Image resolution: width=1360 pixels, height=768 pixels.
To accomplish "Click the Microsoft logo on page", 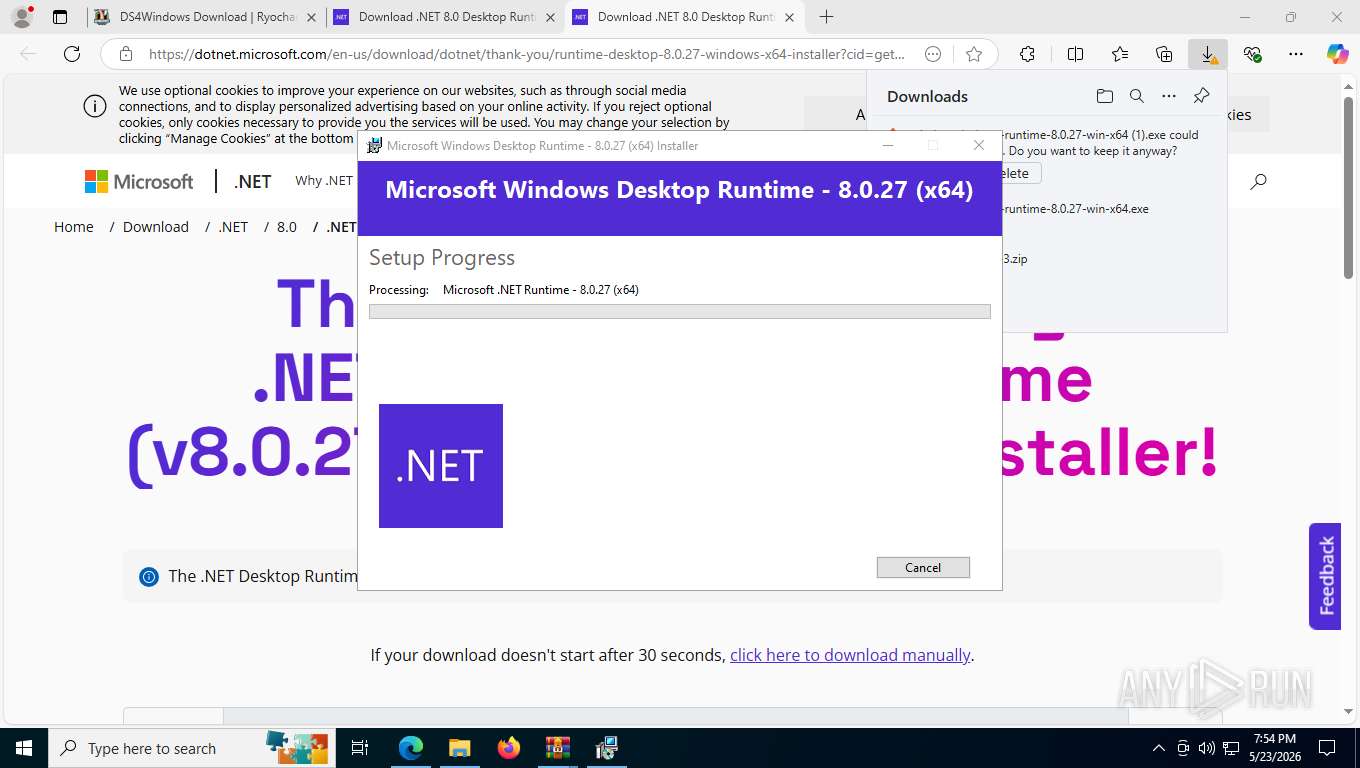I will [139, 181].
